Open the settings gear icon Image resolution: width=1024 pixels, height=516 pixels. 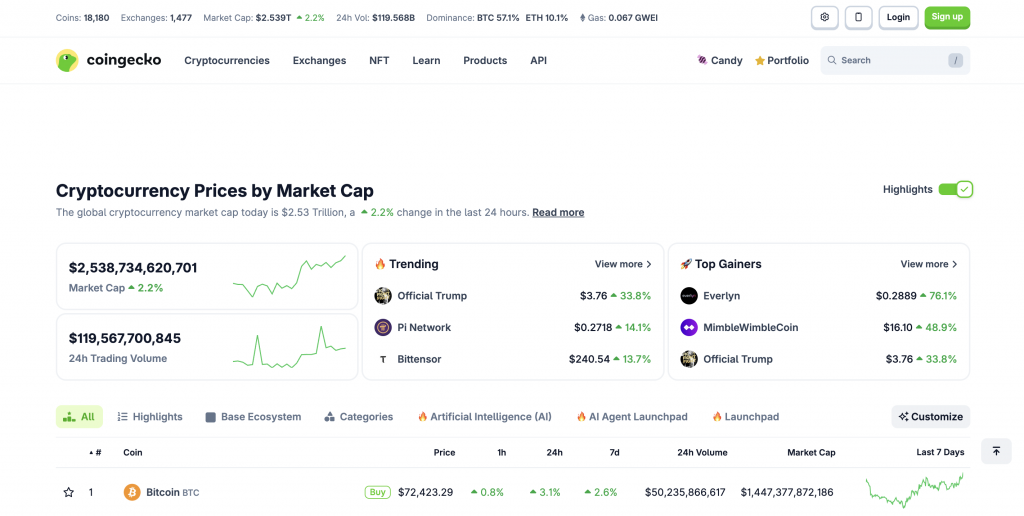coord(824,17)
